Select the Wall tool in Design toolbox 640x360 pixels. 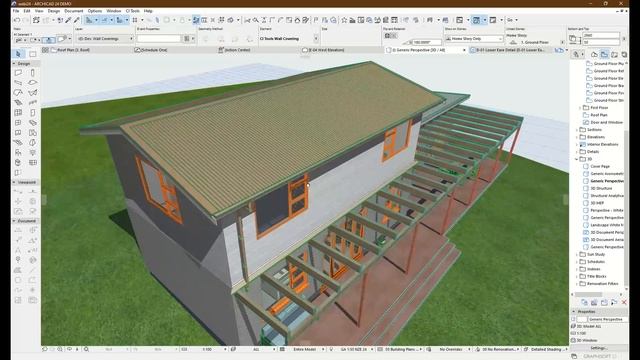18,73
